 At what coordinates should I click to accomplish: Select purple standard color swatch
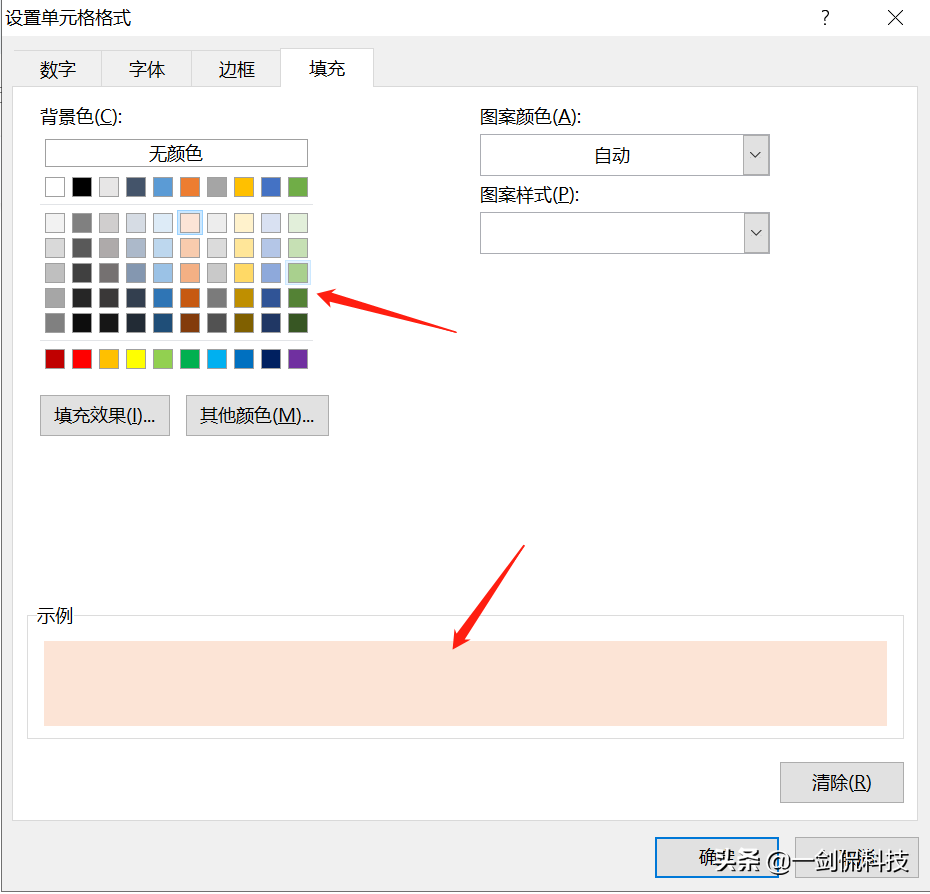298,359
